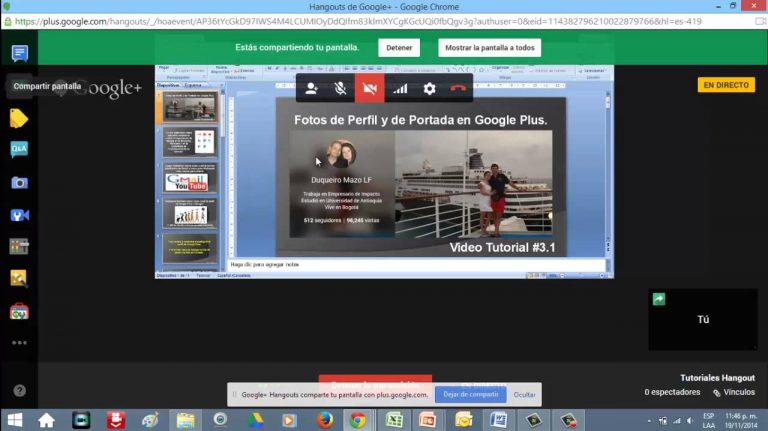The image size is (768, 431).
Task: Switch to Diapositivas tab in PowerPoint pane
Action: tap(168, 85)
